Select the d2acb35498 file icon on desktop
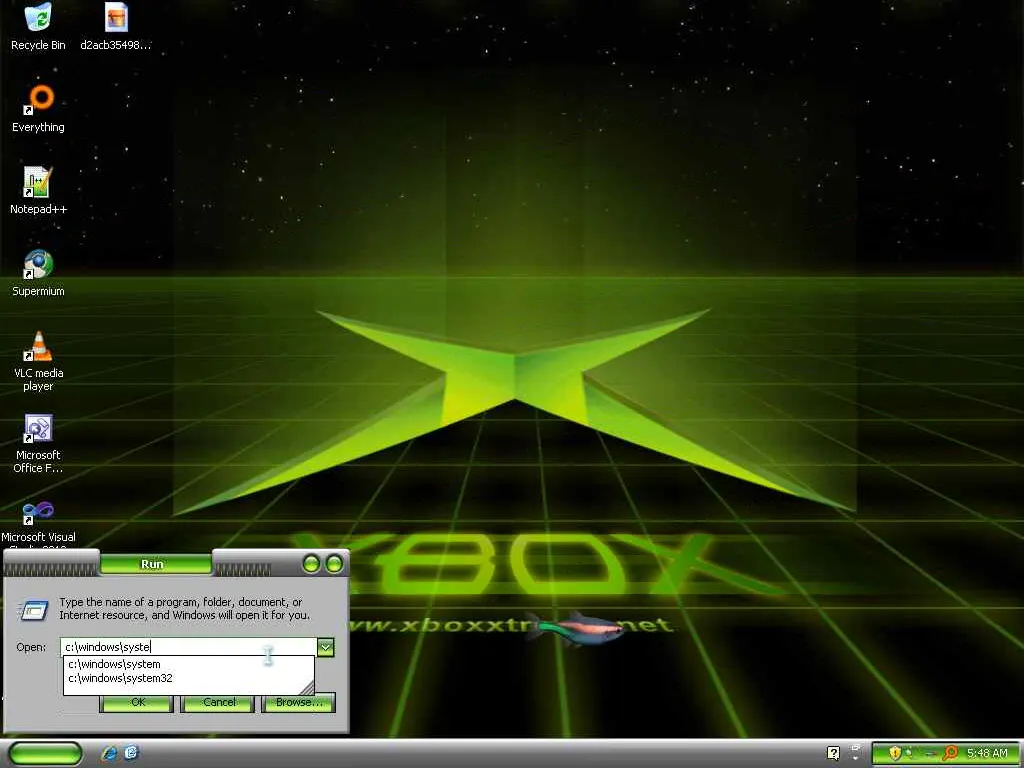This screenshot has width=1024, height=768. tap(116, 26)
